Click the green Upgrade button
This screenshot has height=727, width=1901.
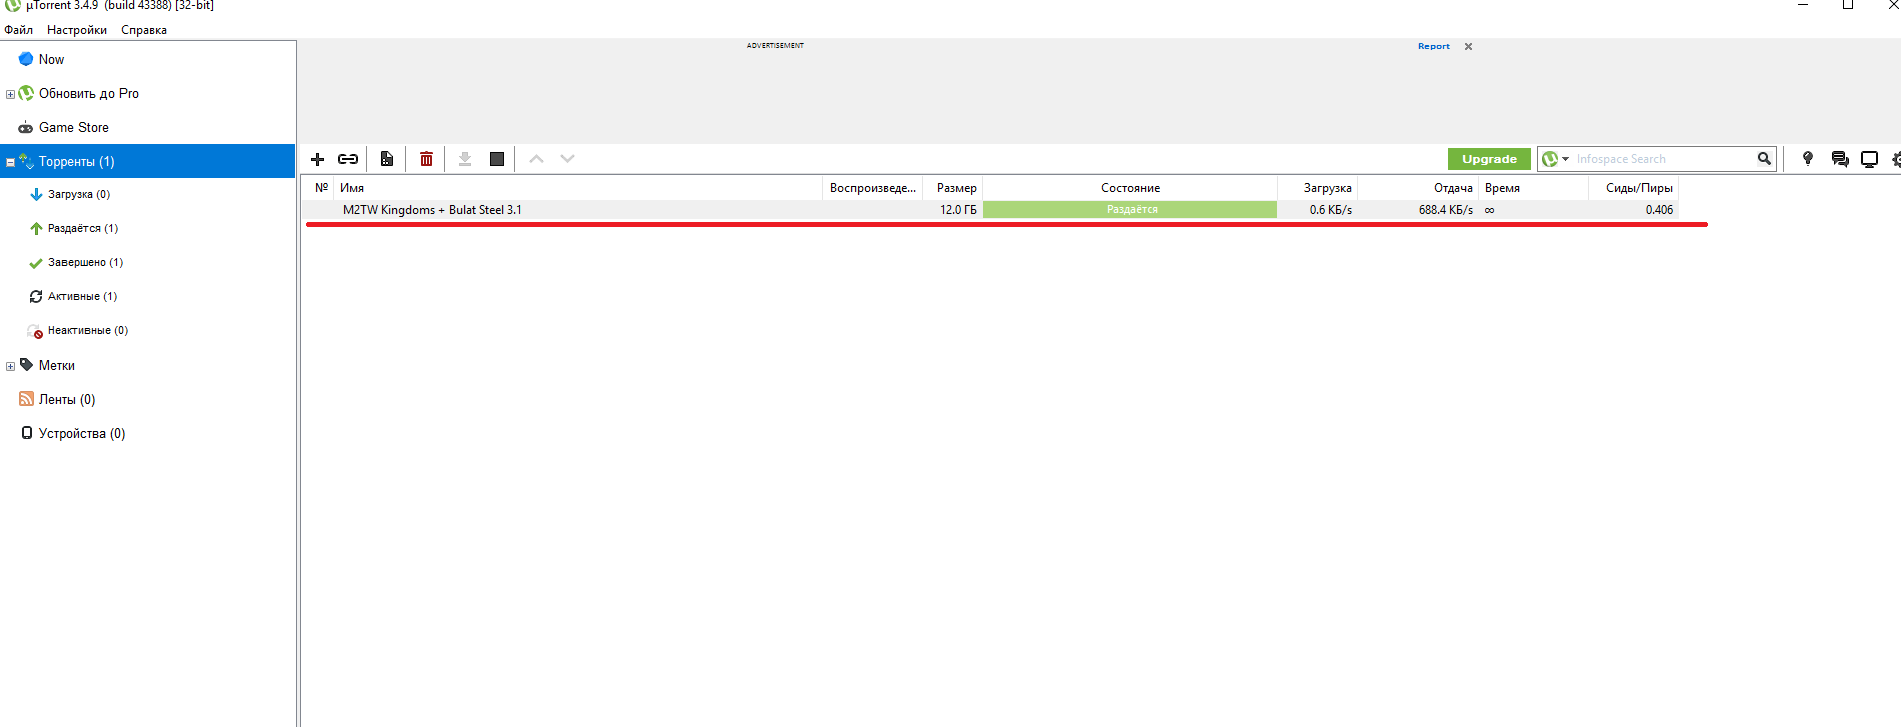tap(1489, 159)
